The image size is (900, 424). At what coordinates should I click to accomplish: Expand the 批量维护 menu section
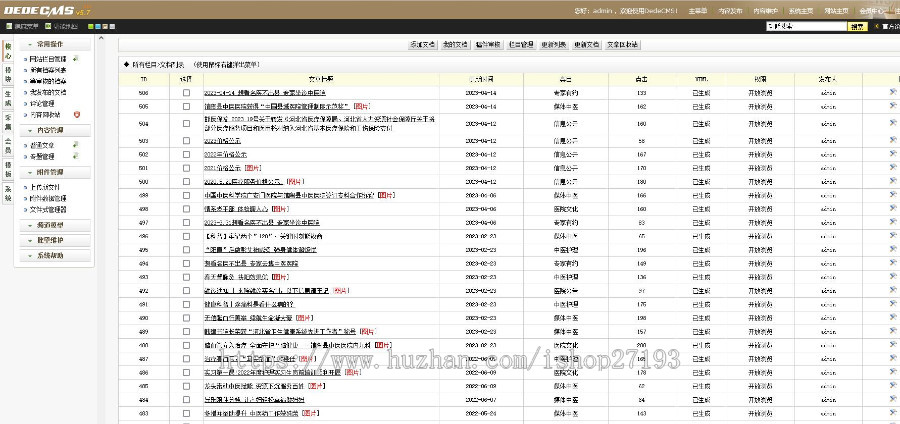pos(55,240)
